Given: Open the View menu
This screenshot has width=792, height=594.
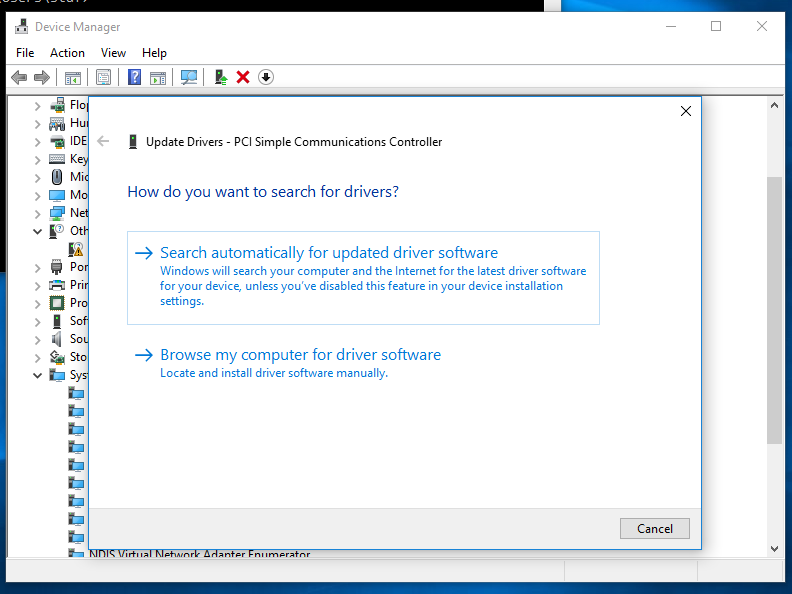Looking at the screenshot, I should coord(113,53).
